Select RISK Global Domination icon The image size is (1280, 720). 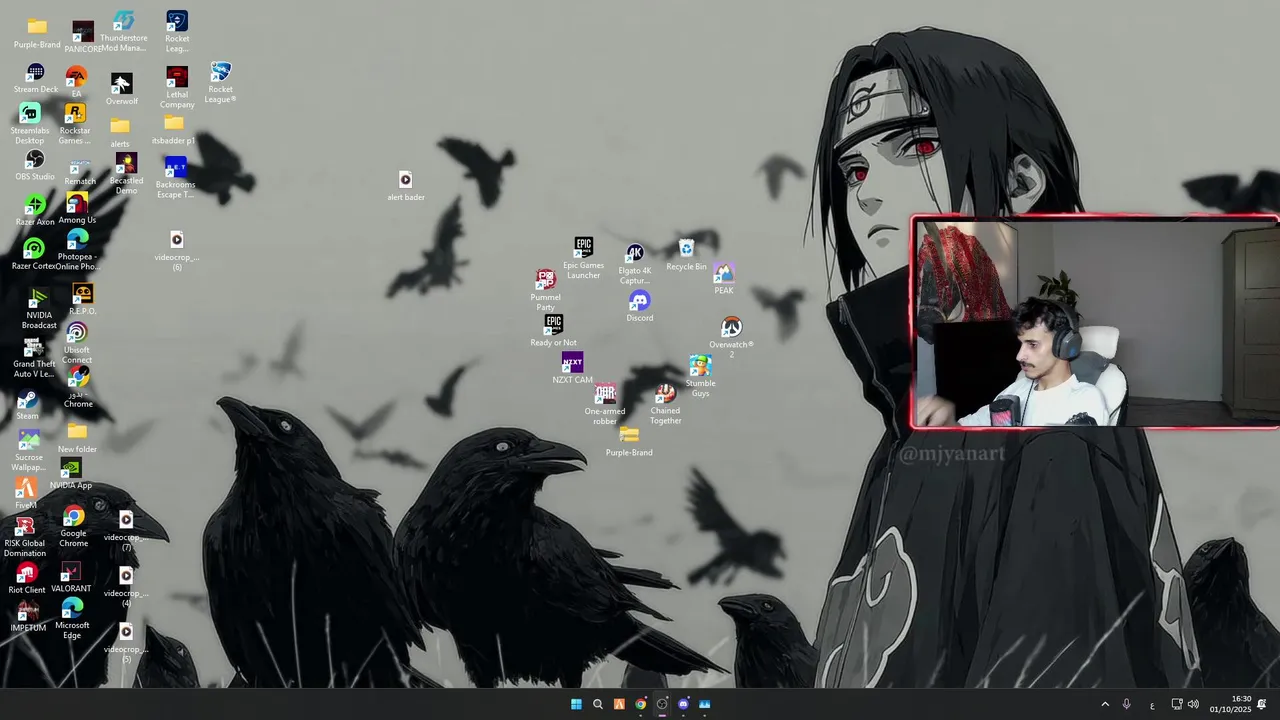click(25, 537)
